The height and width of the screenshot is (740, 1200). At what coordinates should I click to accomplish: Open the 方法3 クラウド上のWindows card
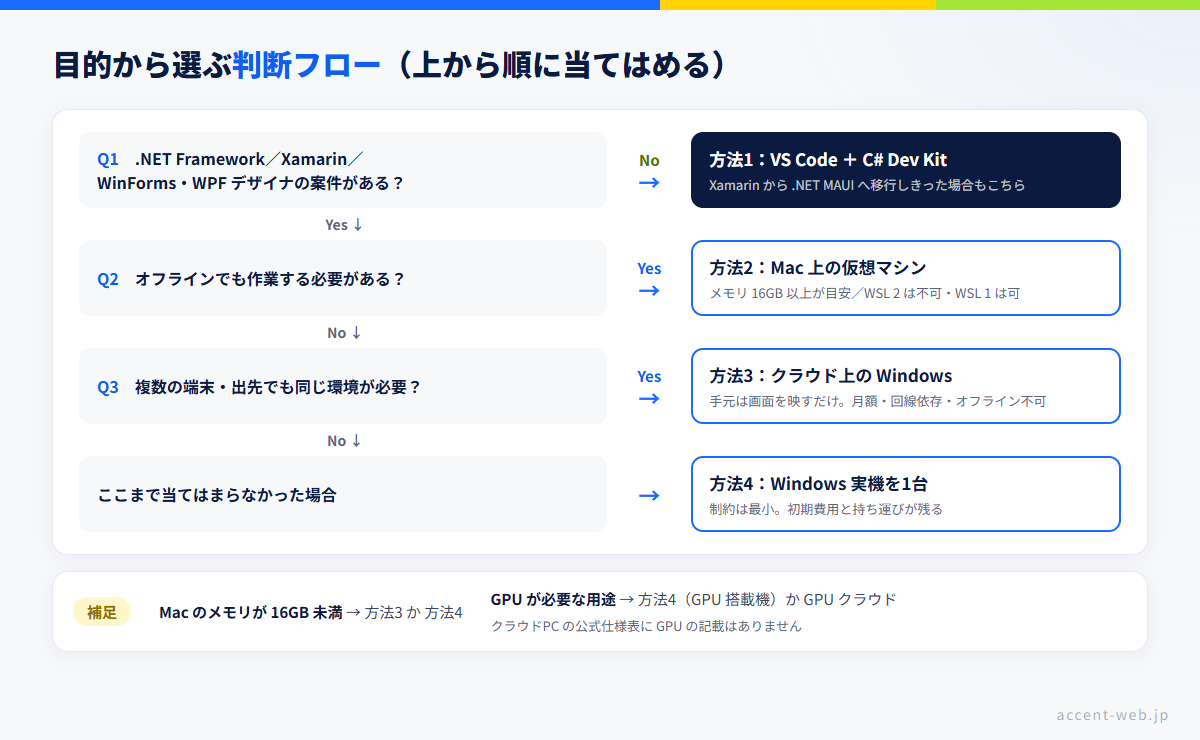coord(906,386)
